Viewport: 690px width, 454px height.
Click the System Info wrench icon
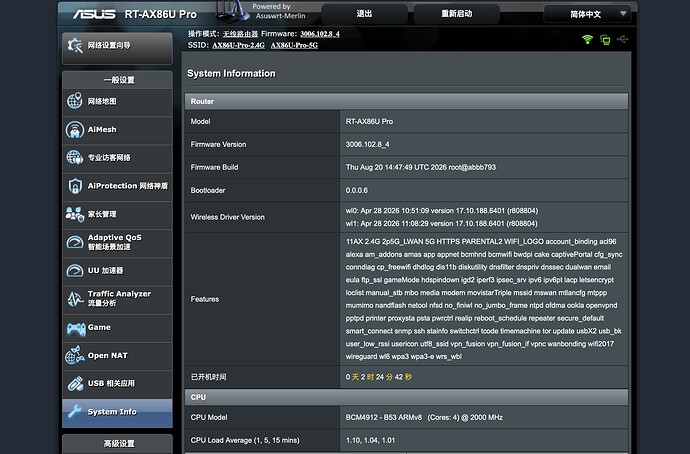click(74, 411)
